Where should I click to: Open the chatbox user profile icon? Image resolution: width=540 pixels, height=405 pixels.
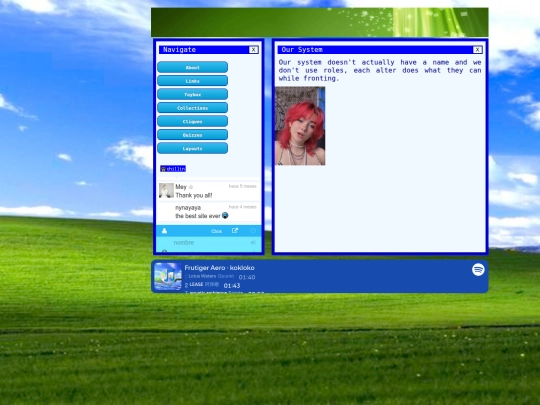pos(164,231)
